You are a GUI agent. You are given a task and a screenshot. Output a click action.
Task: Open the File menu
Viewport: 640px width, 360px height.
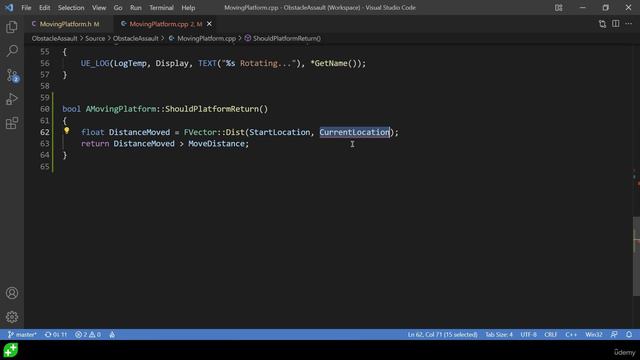[x=26, y=8]
